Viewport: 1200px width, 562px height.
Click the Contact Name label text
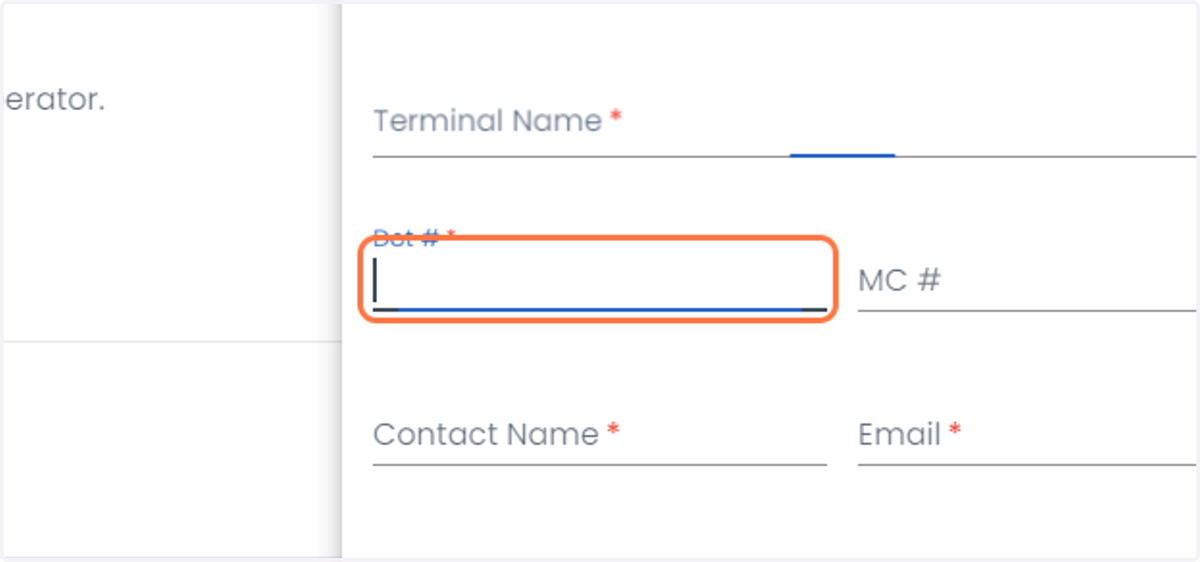pos(486,435)
